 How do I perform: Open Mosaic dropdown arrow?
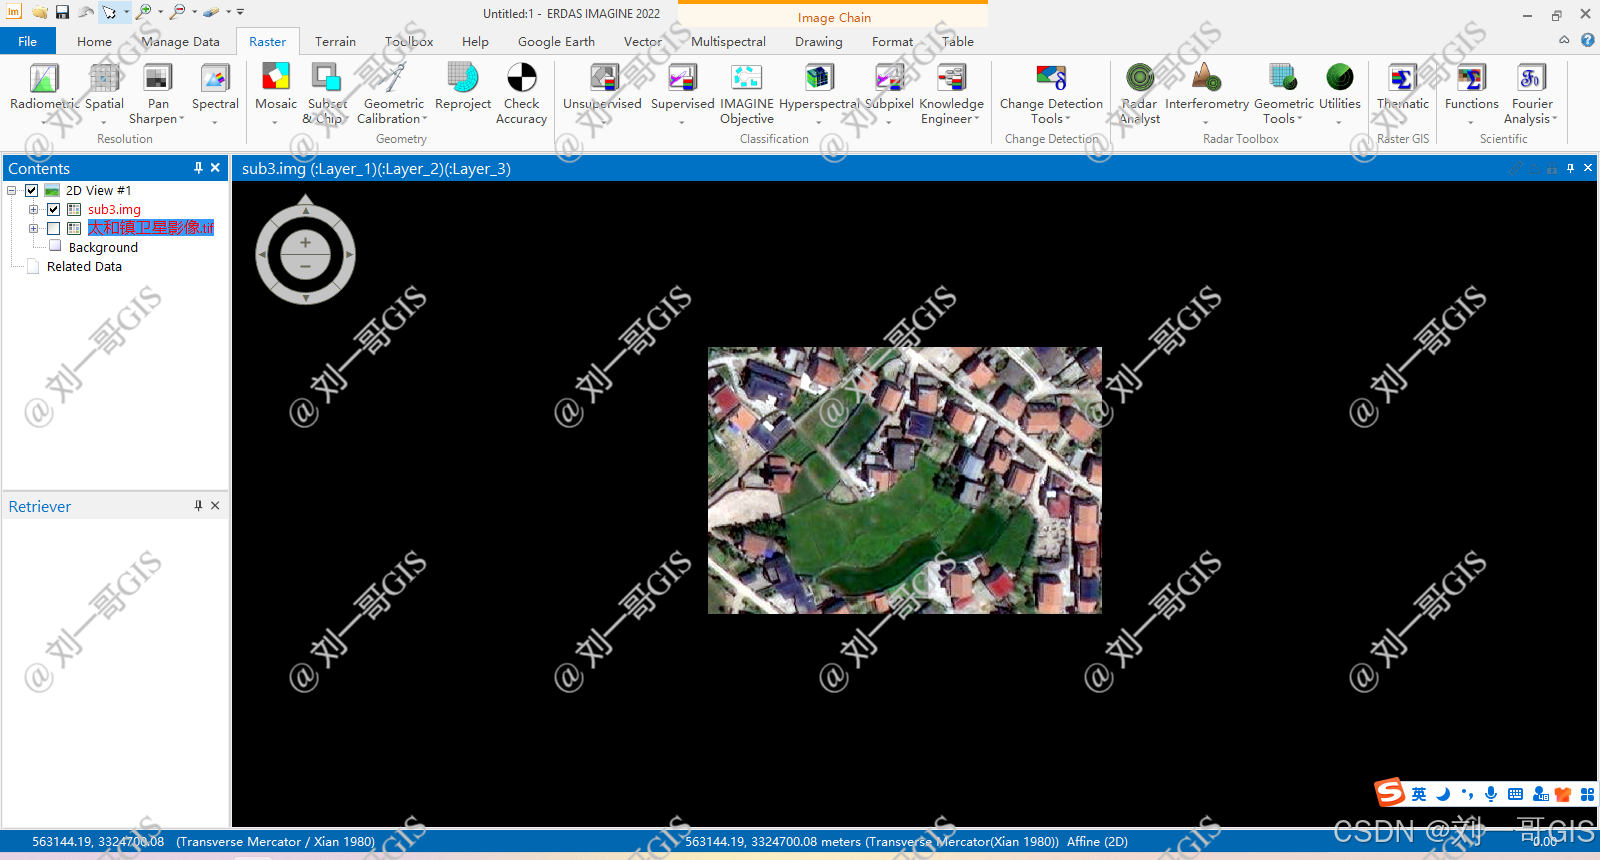(x=275, y=122)
